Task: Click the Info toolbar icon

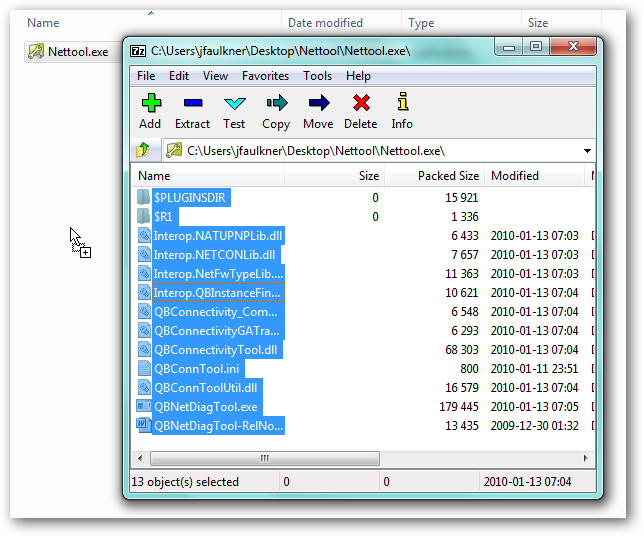Action: [x=403, y=101]
